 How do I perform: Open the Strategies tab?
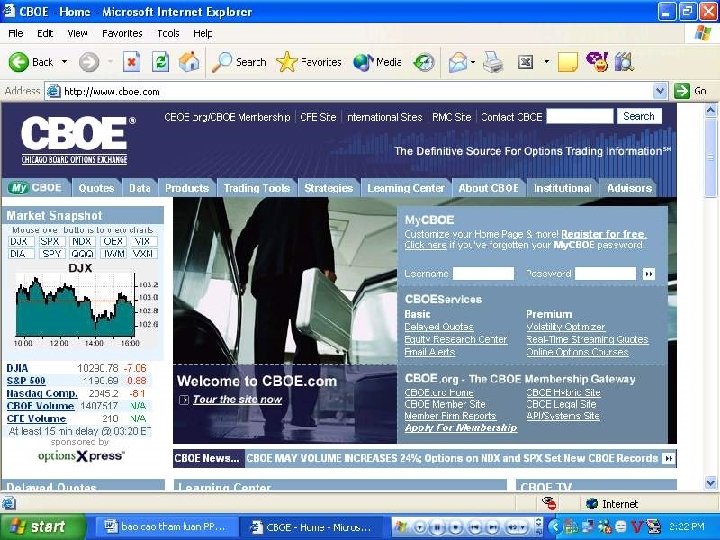pos(328,188)
